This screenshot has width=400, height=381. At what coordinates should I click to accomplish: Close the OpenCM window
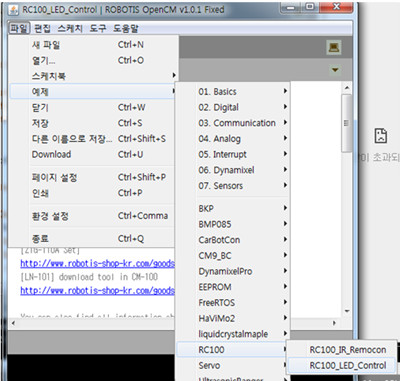click(337, 7)
